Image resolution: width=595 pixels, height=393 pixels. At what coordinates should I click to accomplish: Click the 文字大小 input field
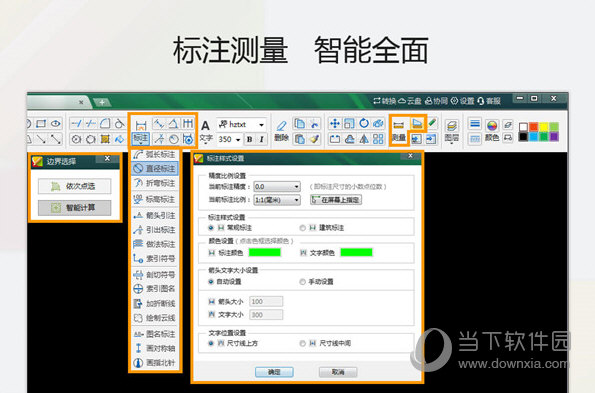point(266,314)
